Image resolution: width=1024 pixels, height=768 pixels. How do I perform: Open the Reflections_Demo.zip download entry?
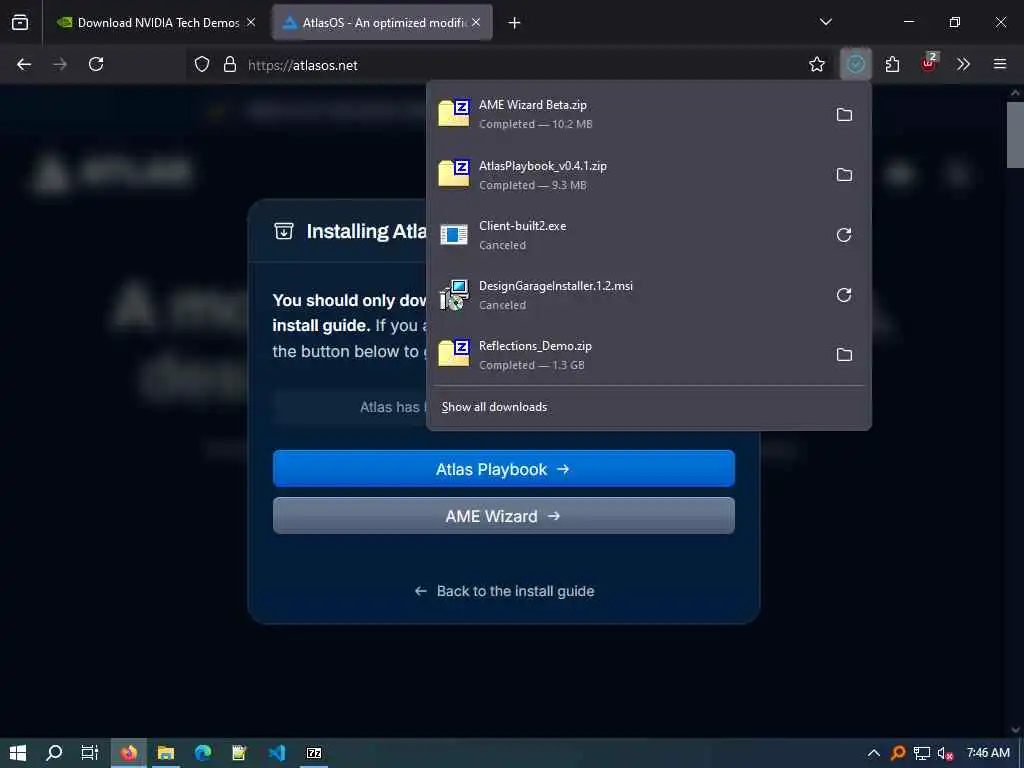tap(648, 355)
